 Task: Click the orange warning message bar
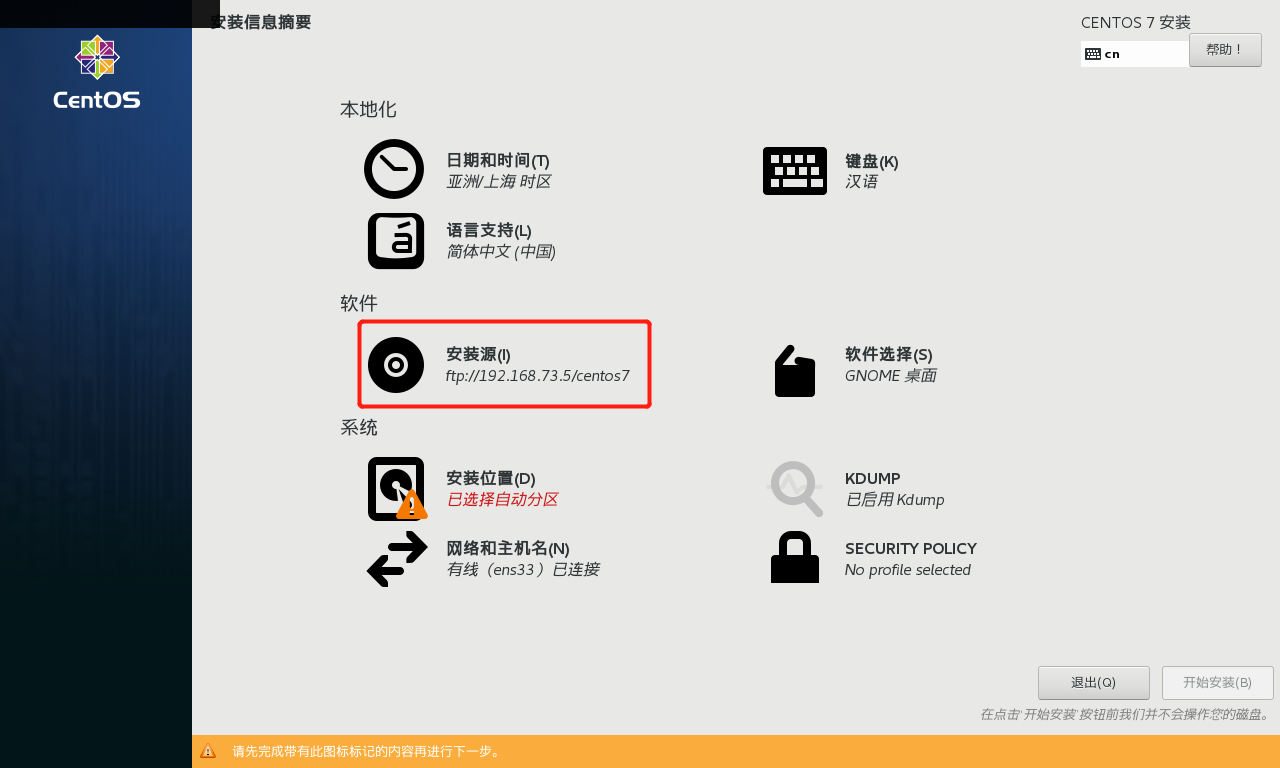[736, 751]
